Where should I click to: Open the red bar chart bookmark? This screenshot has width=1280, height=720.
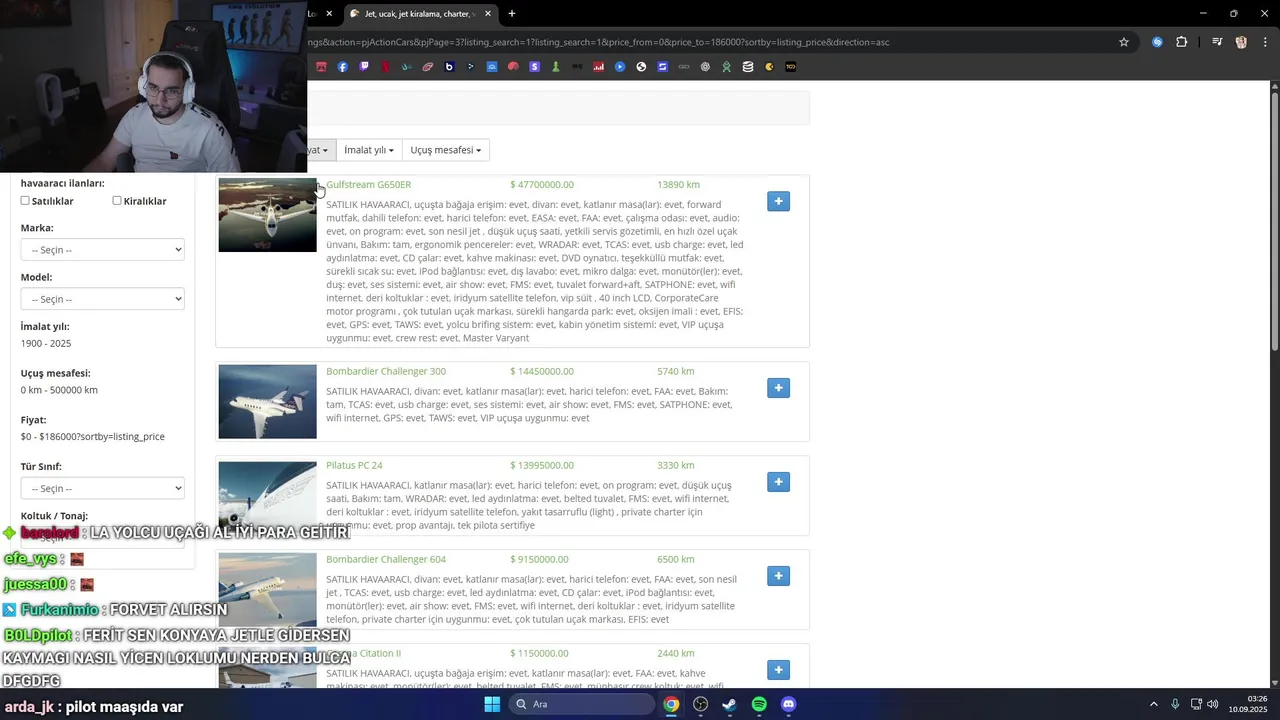[x=598, y=67]
